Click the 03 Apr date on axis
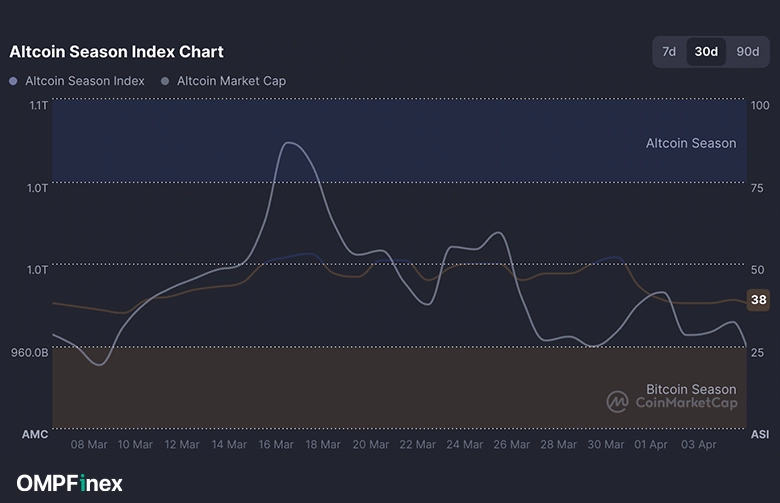This screenshot has height=503, width=780. click(698, 444)
